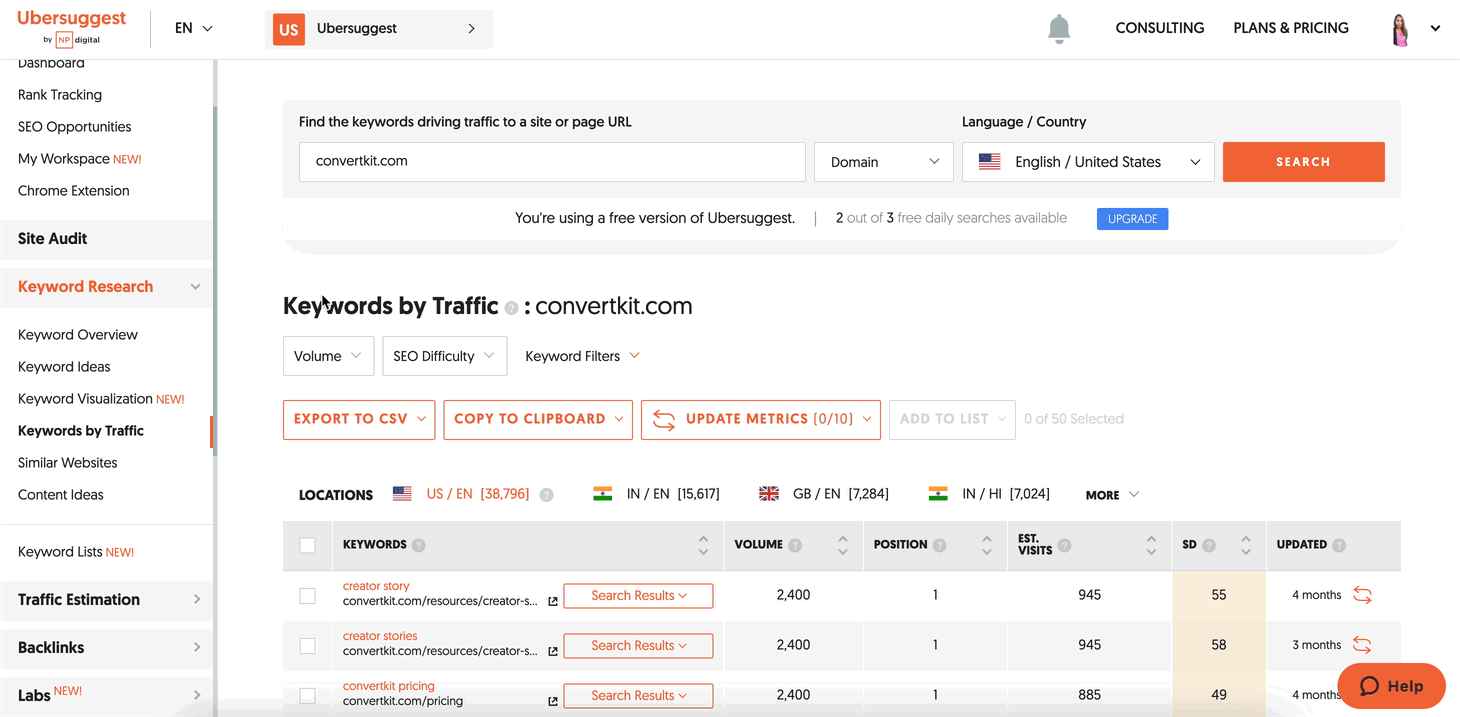Viewport: 1460px width, 717px height.
Task: Open info icon beside US / EN count
Action: point(547,495)
